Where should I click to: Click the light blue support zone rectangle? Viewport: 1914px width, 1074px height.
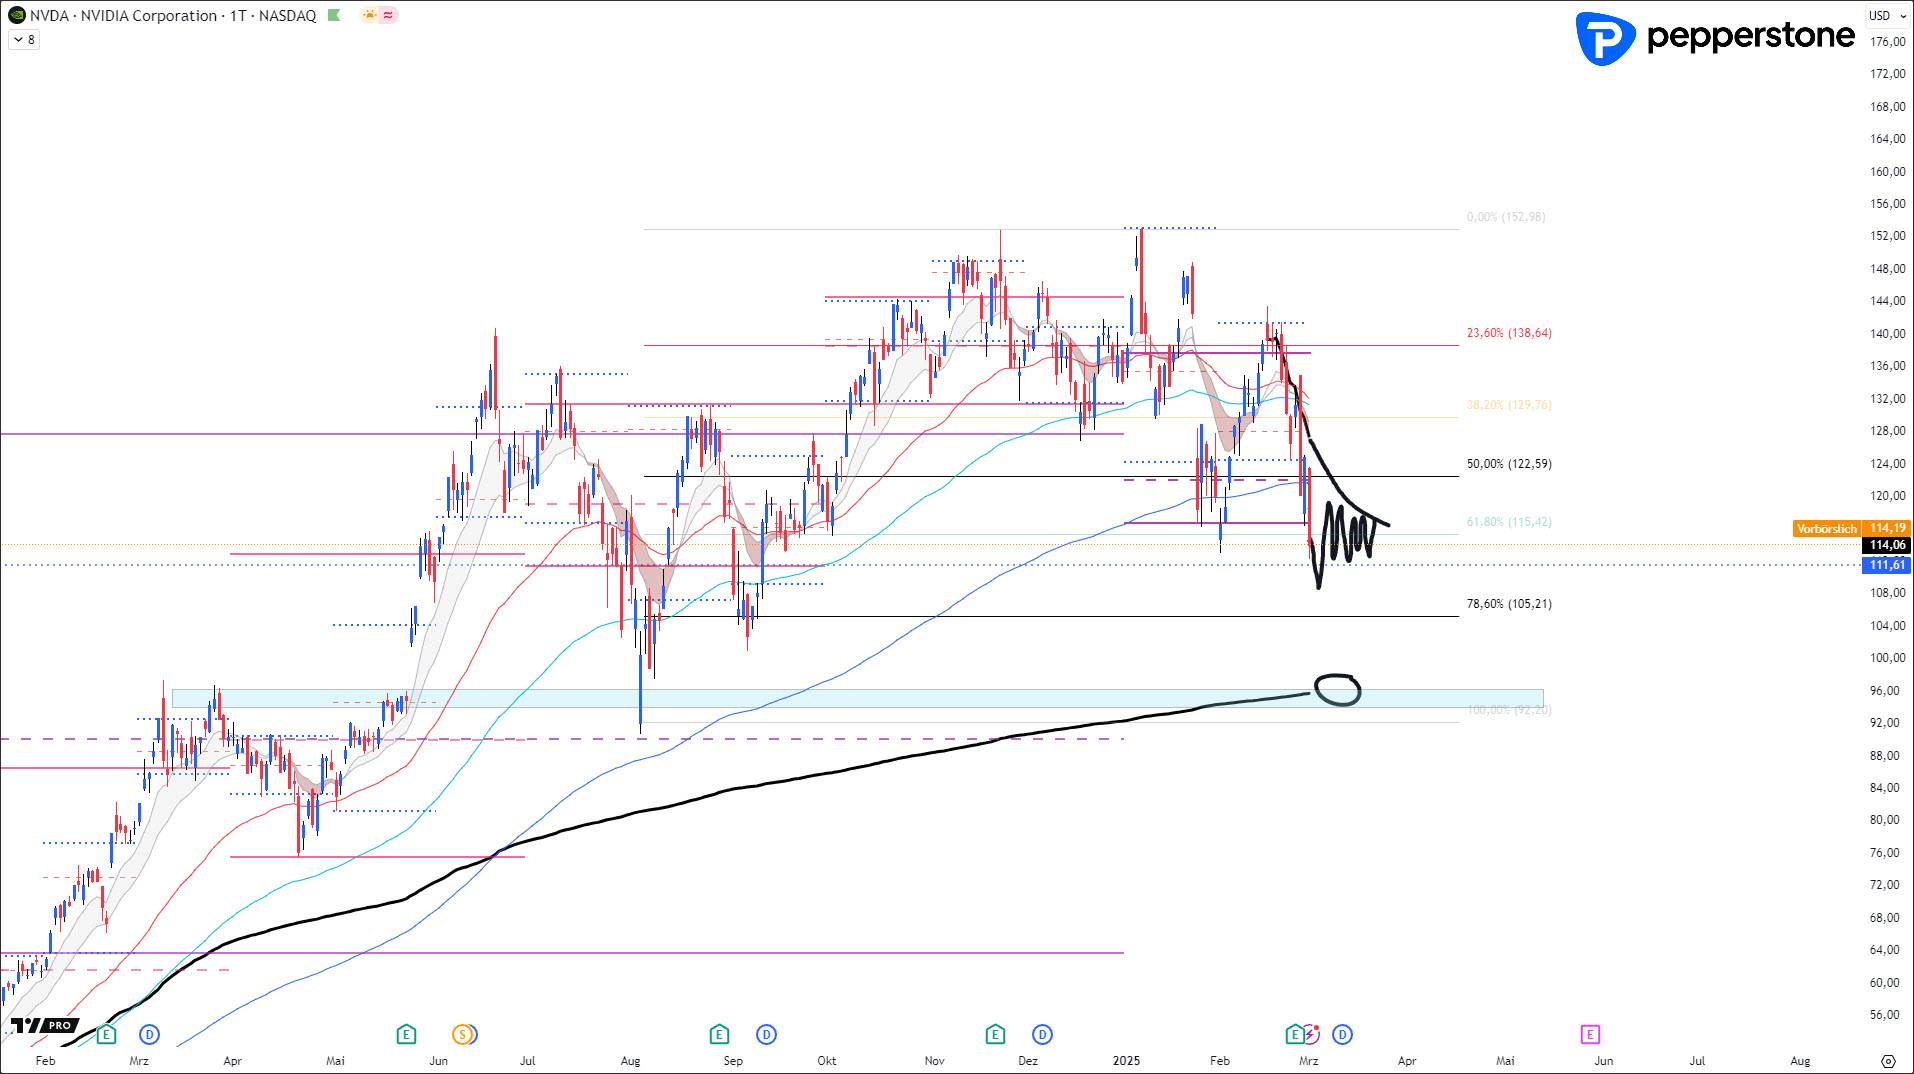click(857, 698)
